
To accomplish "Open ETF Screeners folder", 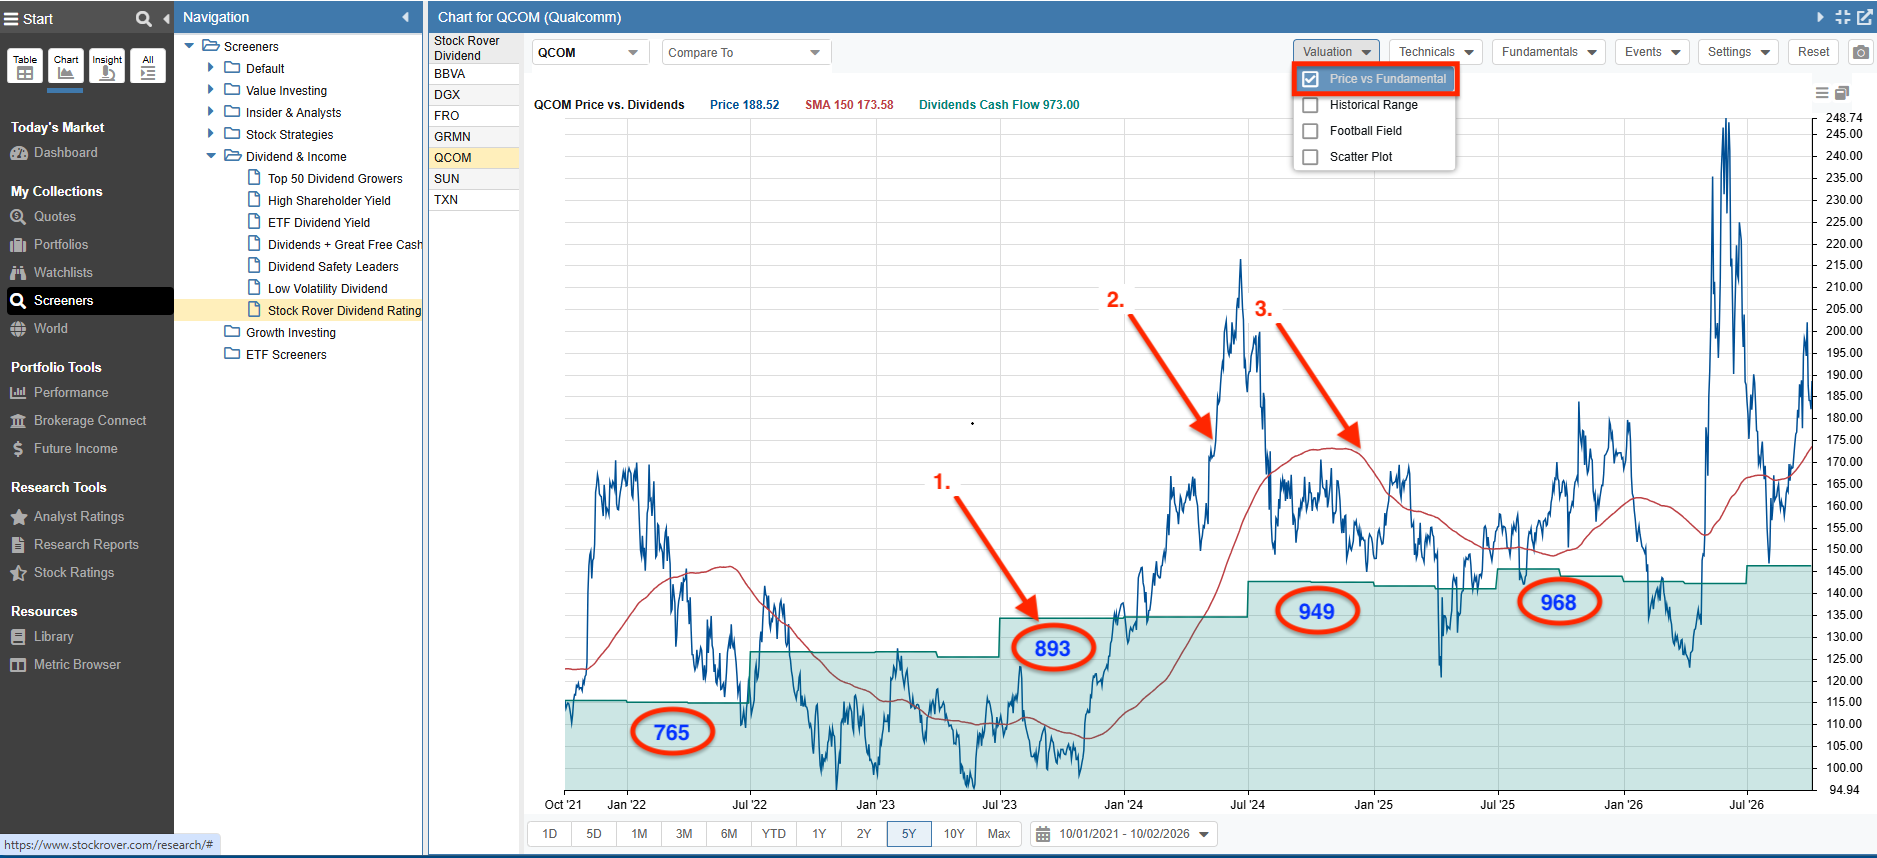I will (x=286, y=355).
